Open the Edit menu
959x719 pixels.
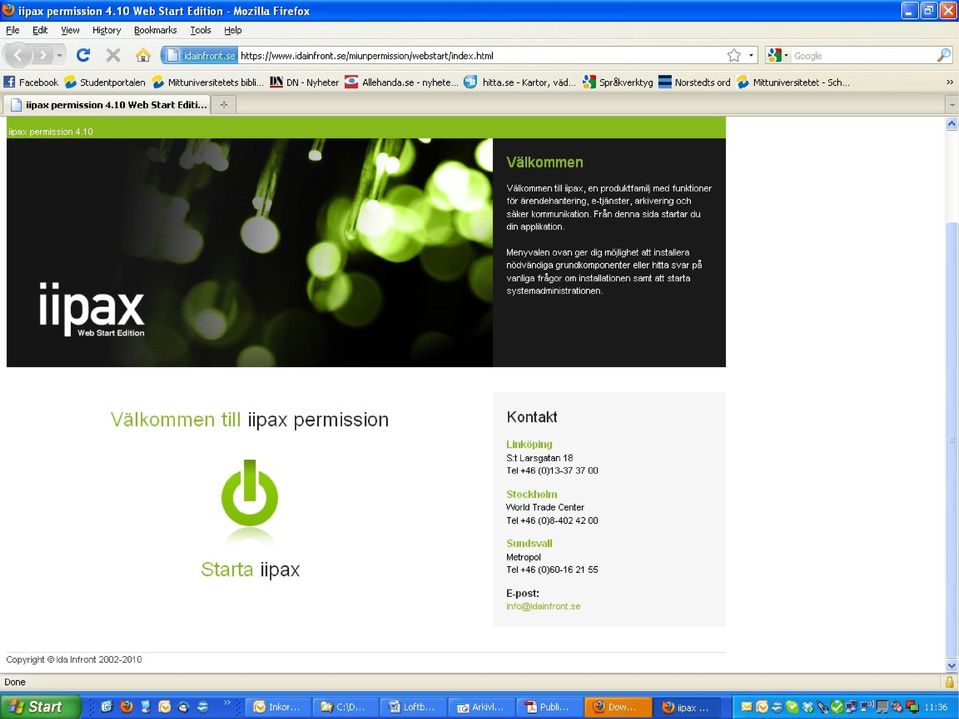pyautogui.click(x=40, y=30)
